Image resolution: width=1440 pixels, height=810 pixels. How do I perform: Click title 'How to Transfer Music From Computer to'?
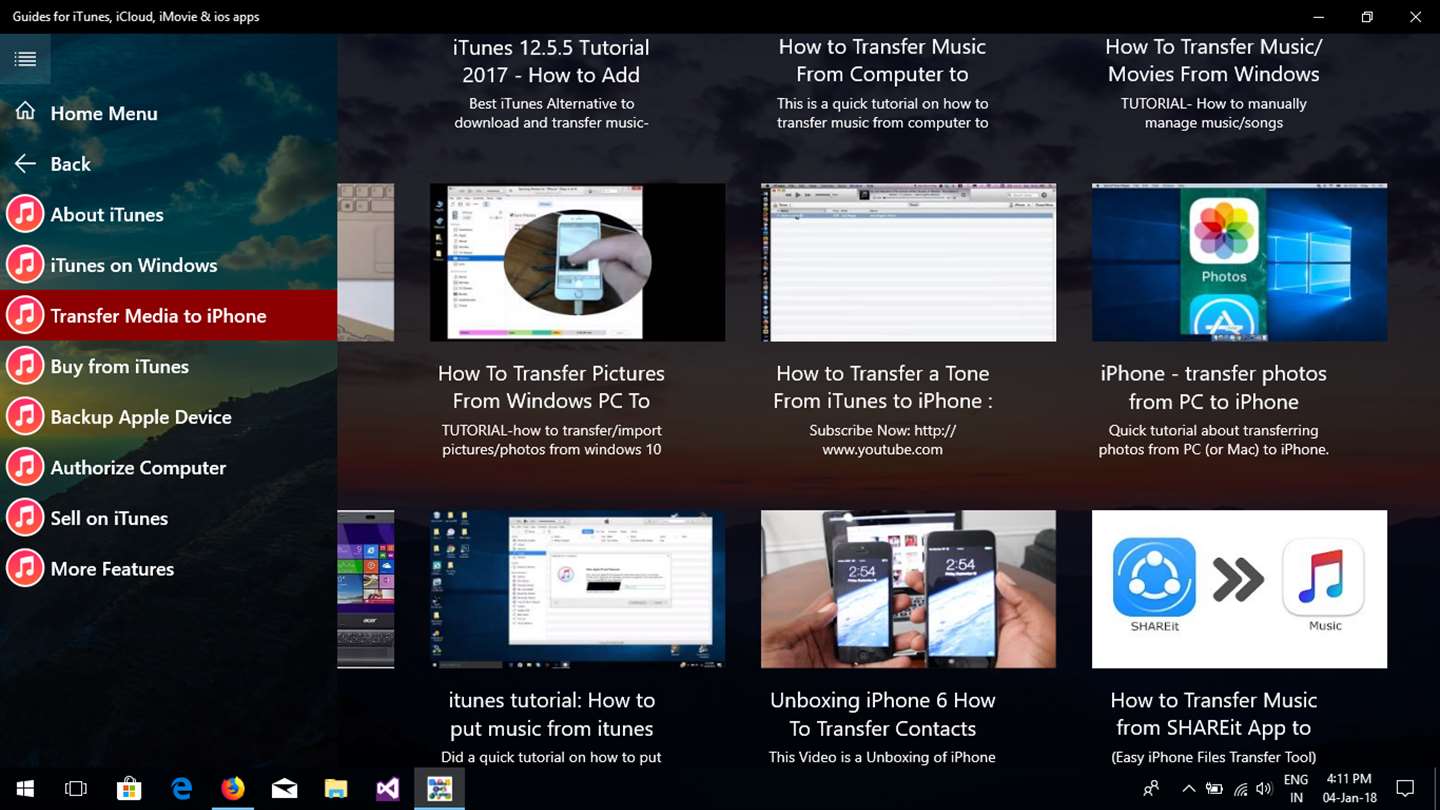(882, 60)
